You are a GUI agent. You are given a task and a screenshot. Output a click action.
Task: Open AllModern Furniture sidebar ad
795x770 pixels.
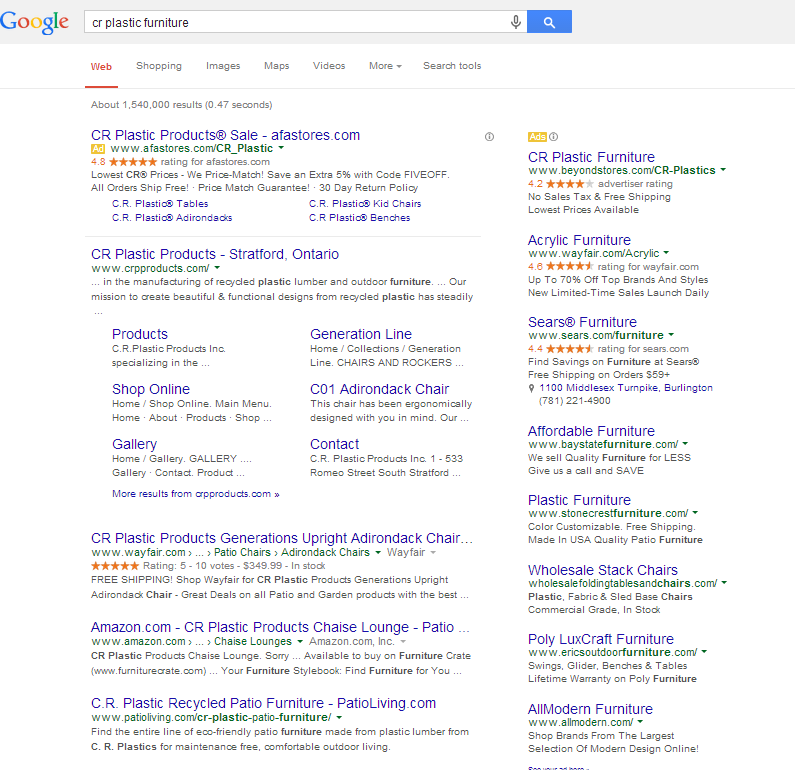pos(590,709)
